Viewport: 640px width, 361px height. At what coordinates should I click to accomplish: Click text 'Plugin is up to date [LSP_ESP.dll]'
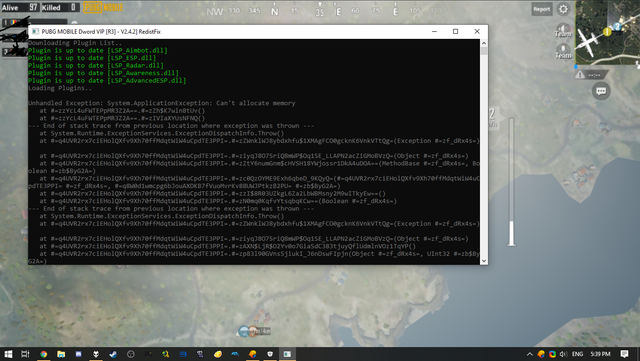[92, 58]
